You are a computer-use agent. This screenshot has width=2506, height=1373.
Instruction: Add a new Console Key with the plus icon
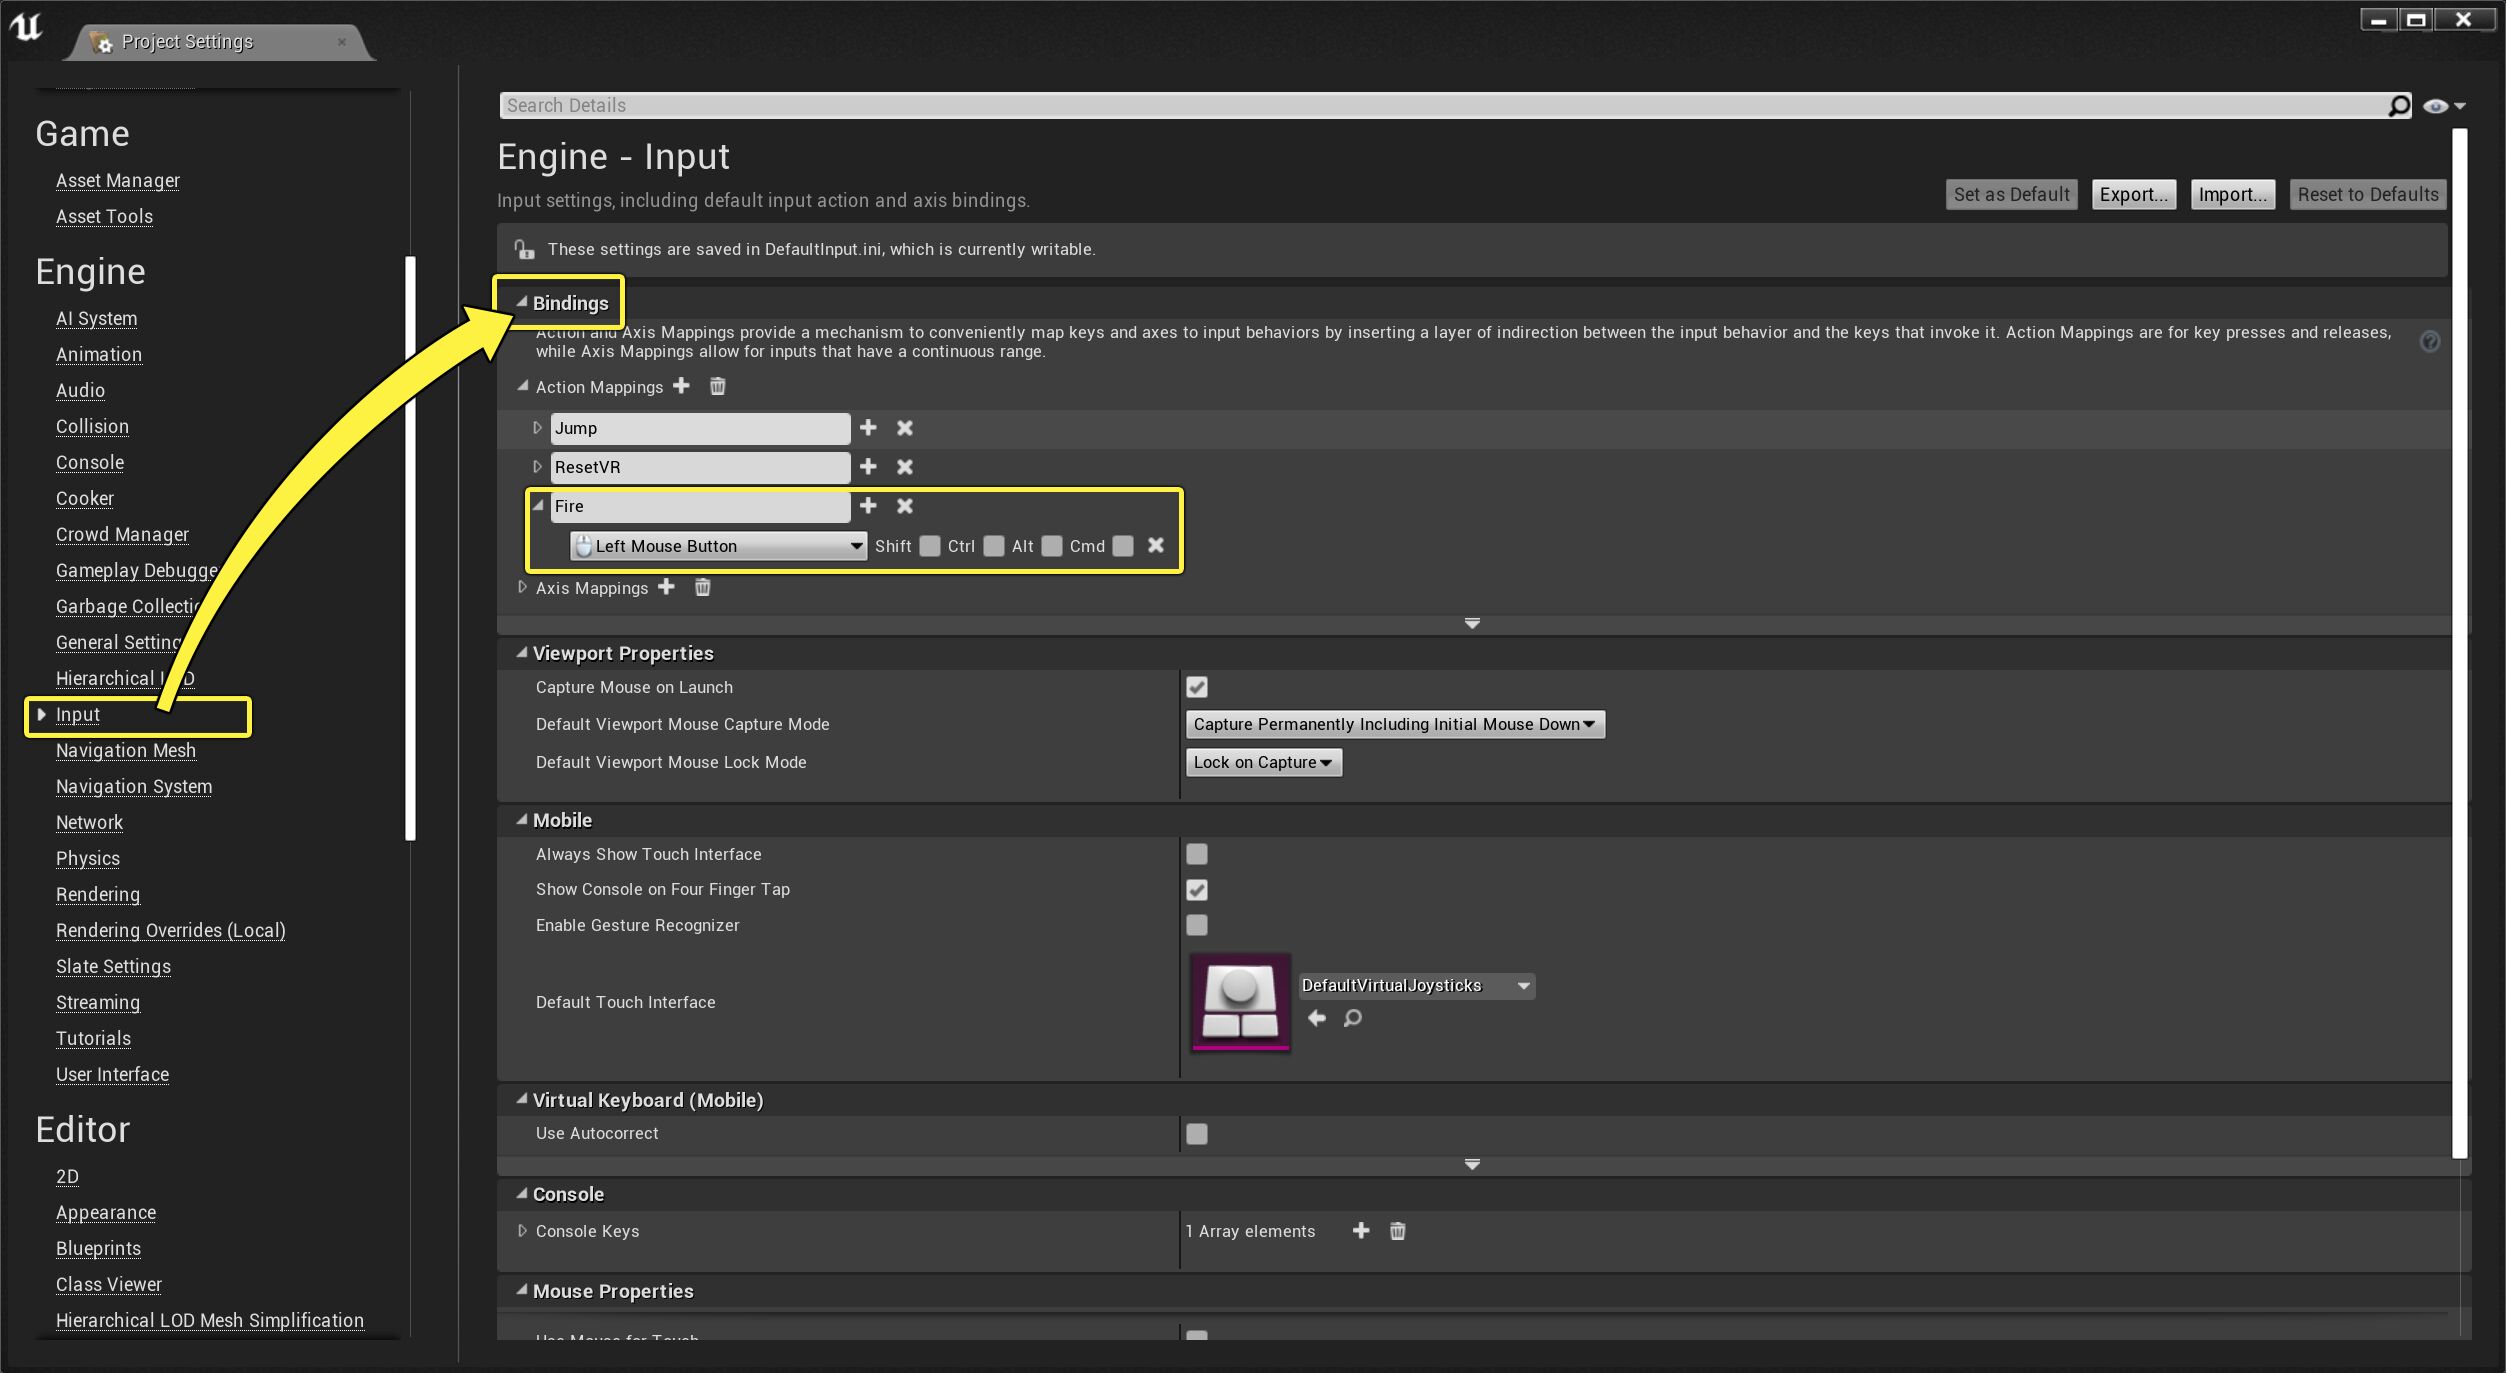pyautogui.click(x=1360, y=1231)
